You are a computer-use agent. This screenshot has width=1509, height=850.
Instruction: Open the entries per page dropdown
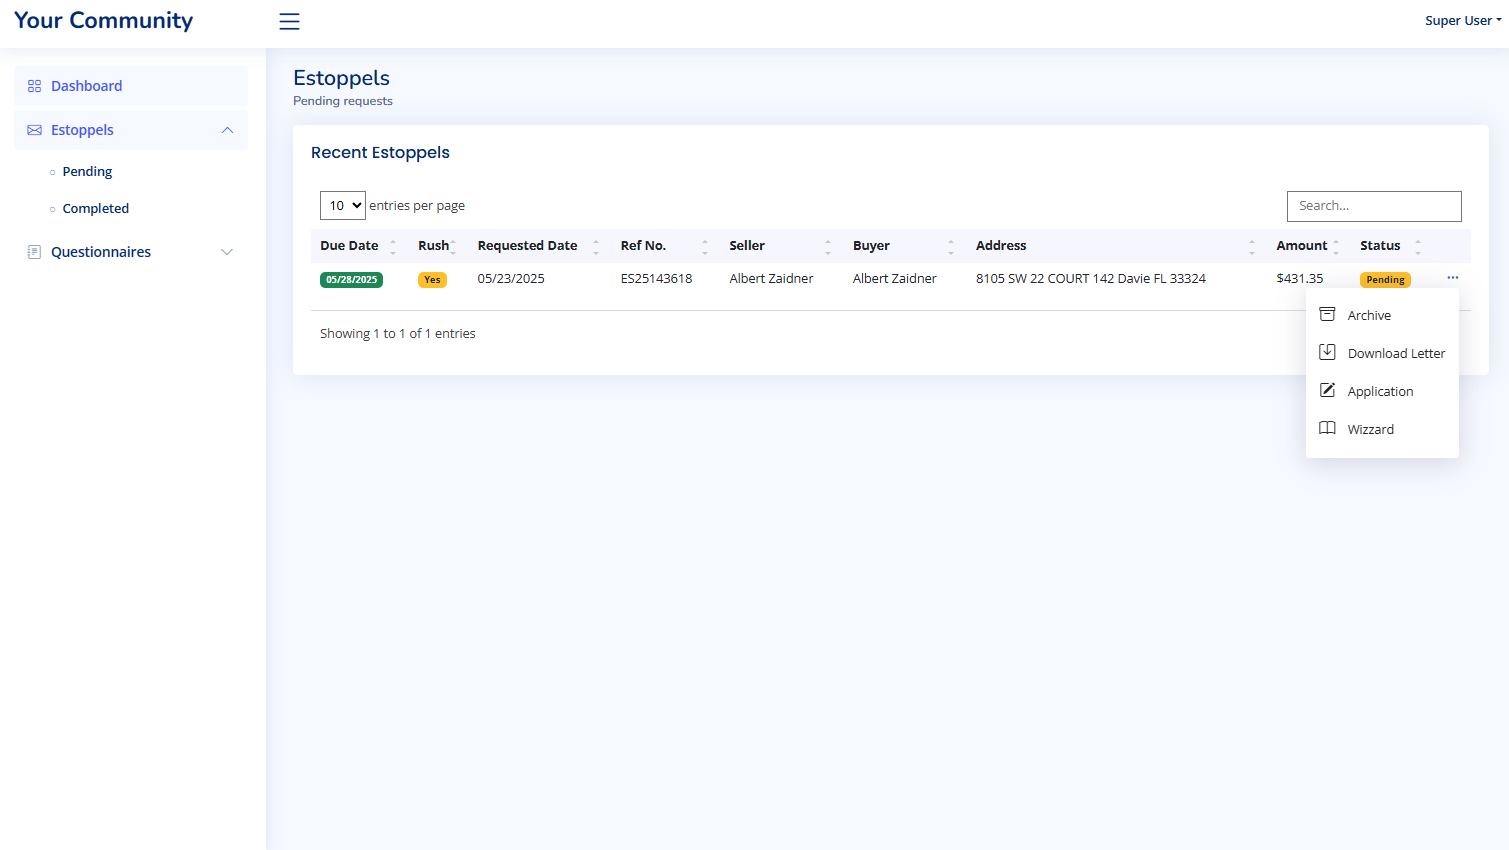[x=342, y=206]
